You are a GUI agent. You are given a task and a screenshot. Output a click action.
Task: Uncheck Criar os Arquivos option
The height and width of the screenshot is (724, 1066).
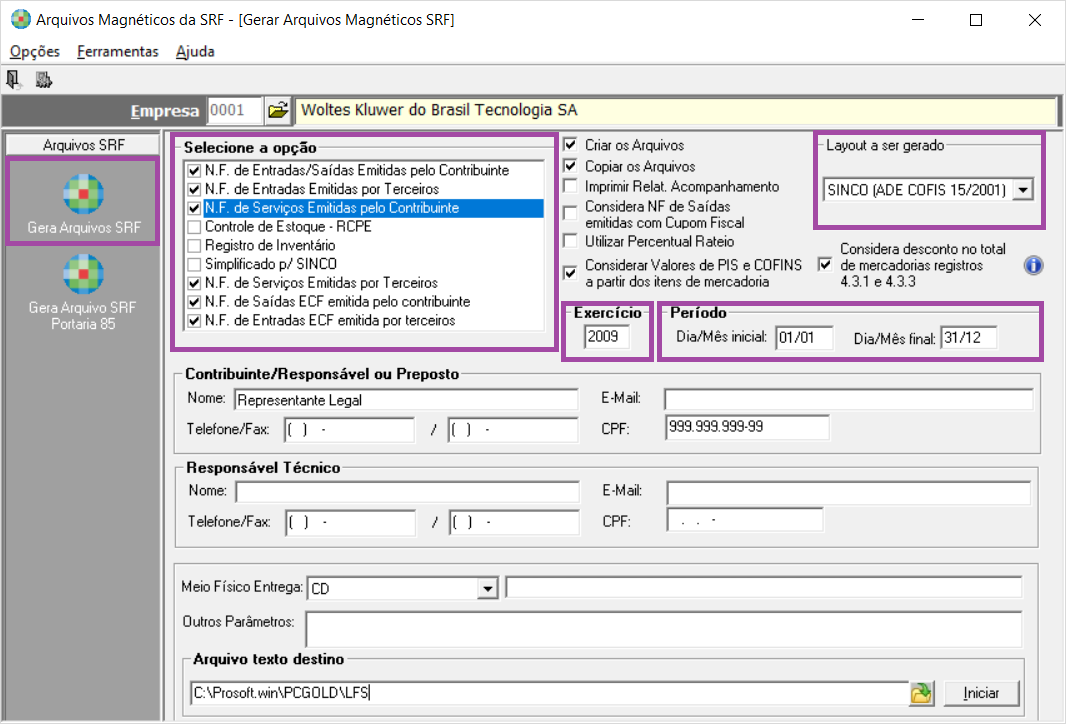point(570,145)
